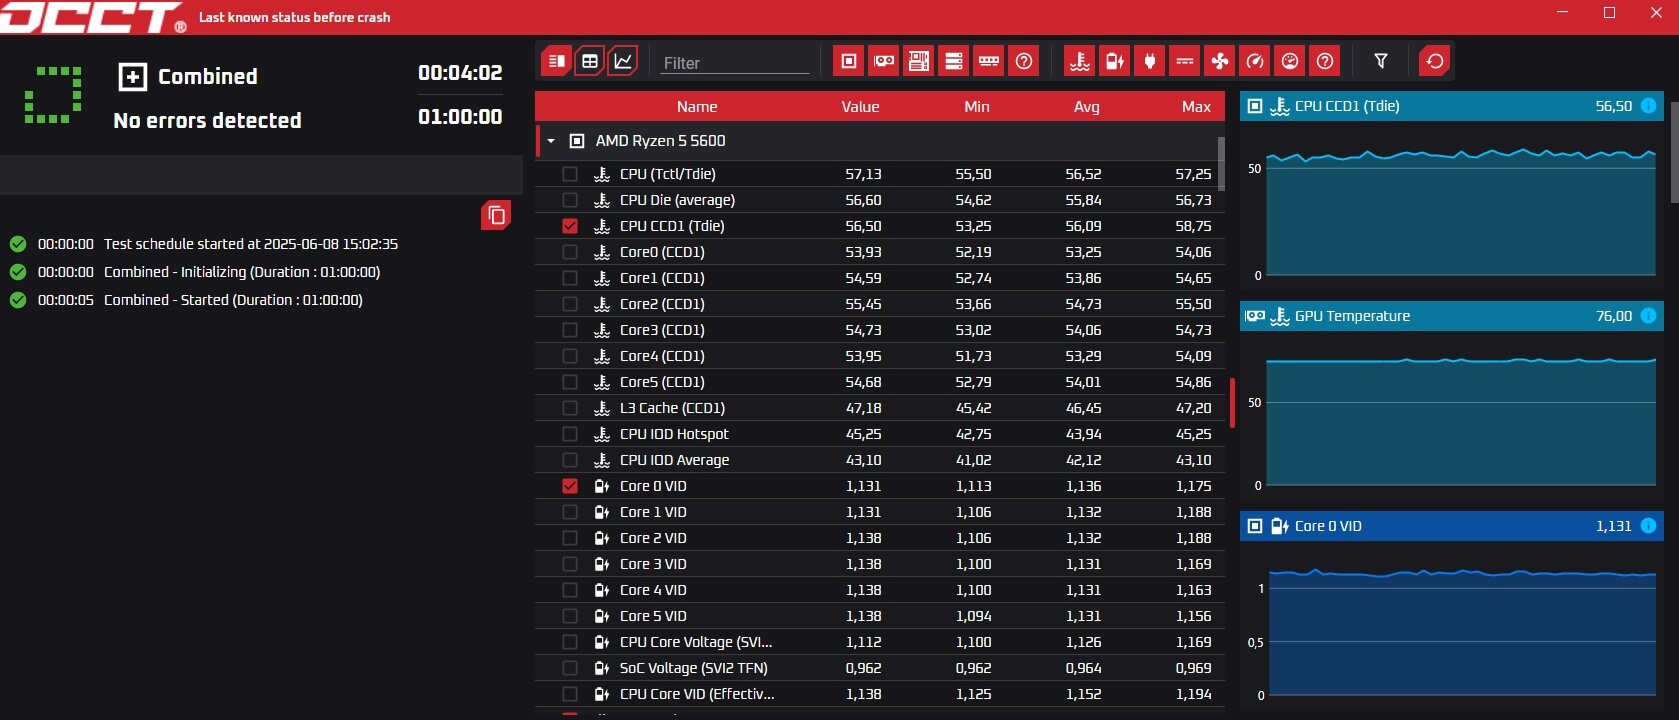This screenshot has width=1679, height=720.
Task: Uncheck CPU CCD1 (Tdie) graph checkbox
Action: [570, 226]
